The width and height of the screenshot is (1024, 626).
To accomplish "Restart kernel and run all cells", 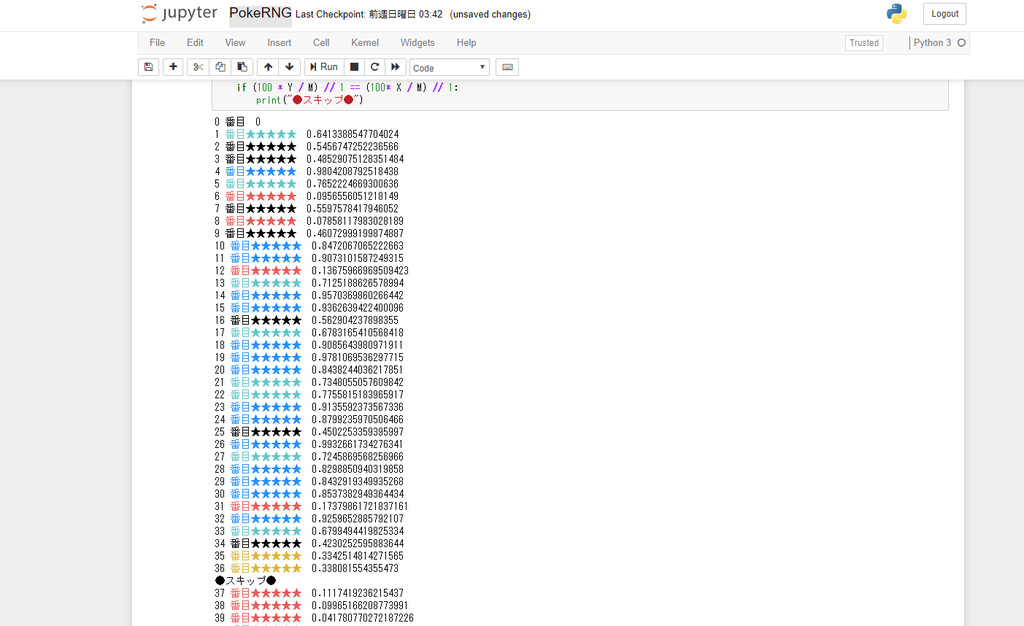I will [x=395, y=67].
